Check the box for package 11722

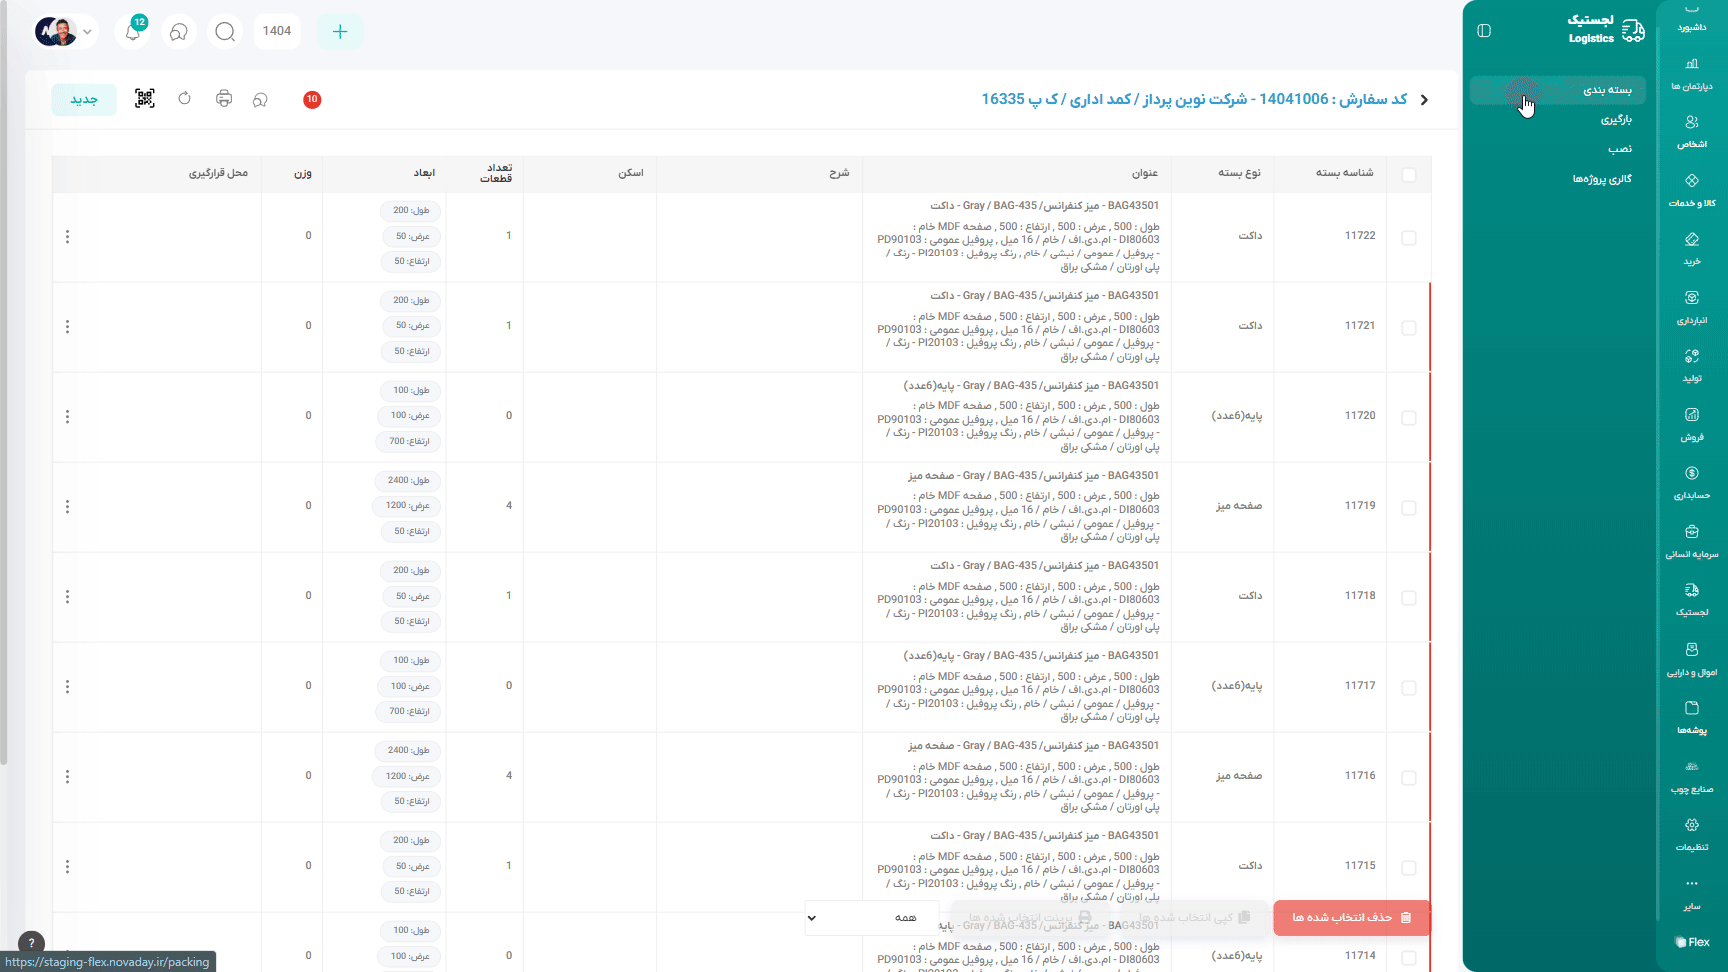[1409, 238]
